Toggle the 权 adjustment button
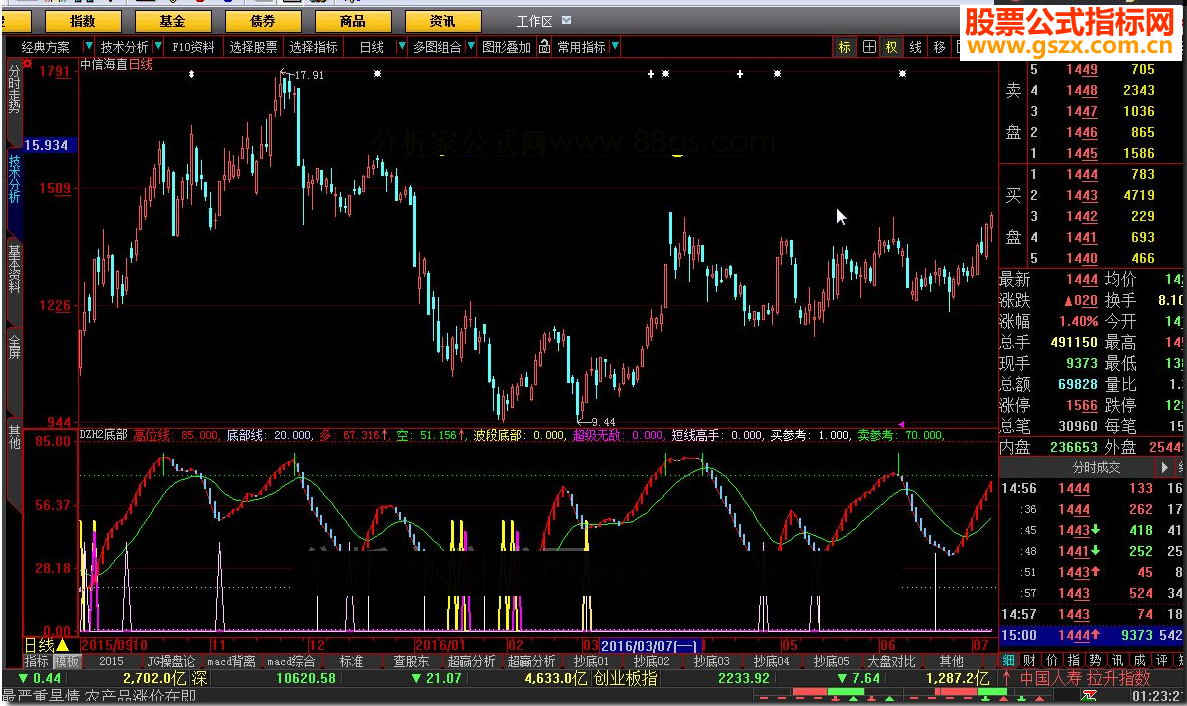Image resolution: width=1187 pixels, height=706 pixels. click(891, 47)
